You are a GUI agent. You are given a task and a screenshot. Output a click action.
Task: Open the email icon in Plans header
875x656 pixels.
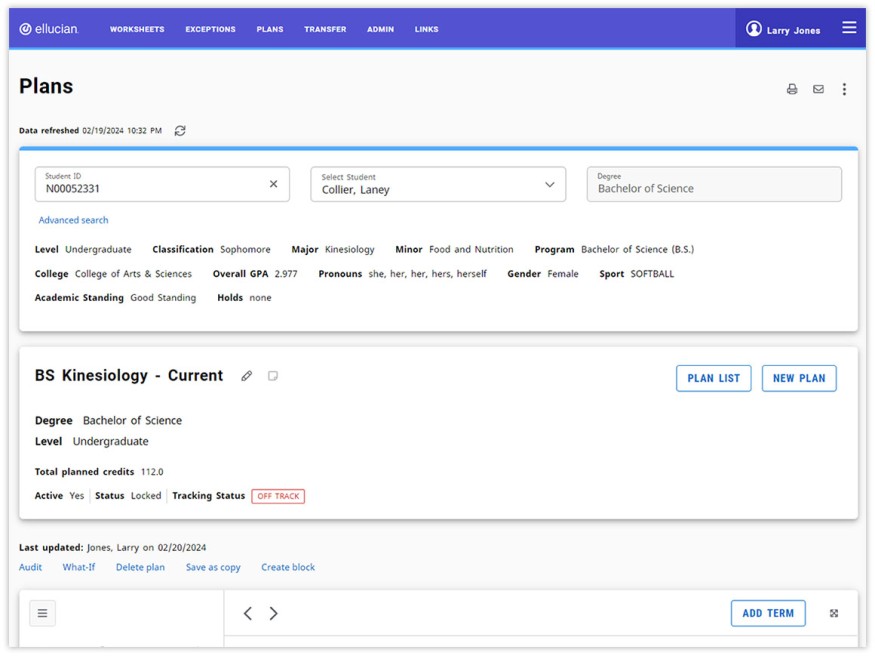(818, 89)
